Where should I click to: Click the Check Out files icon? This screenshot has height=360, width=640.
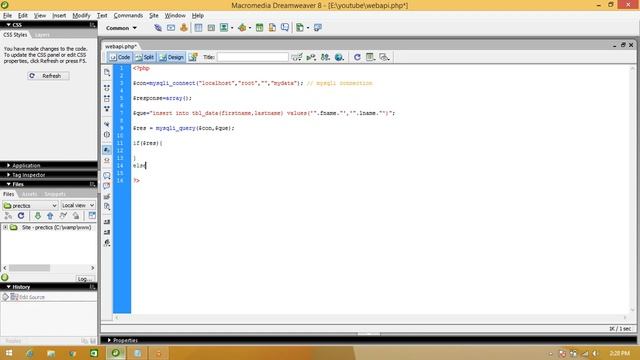tap(63, 216)
